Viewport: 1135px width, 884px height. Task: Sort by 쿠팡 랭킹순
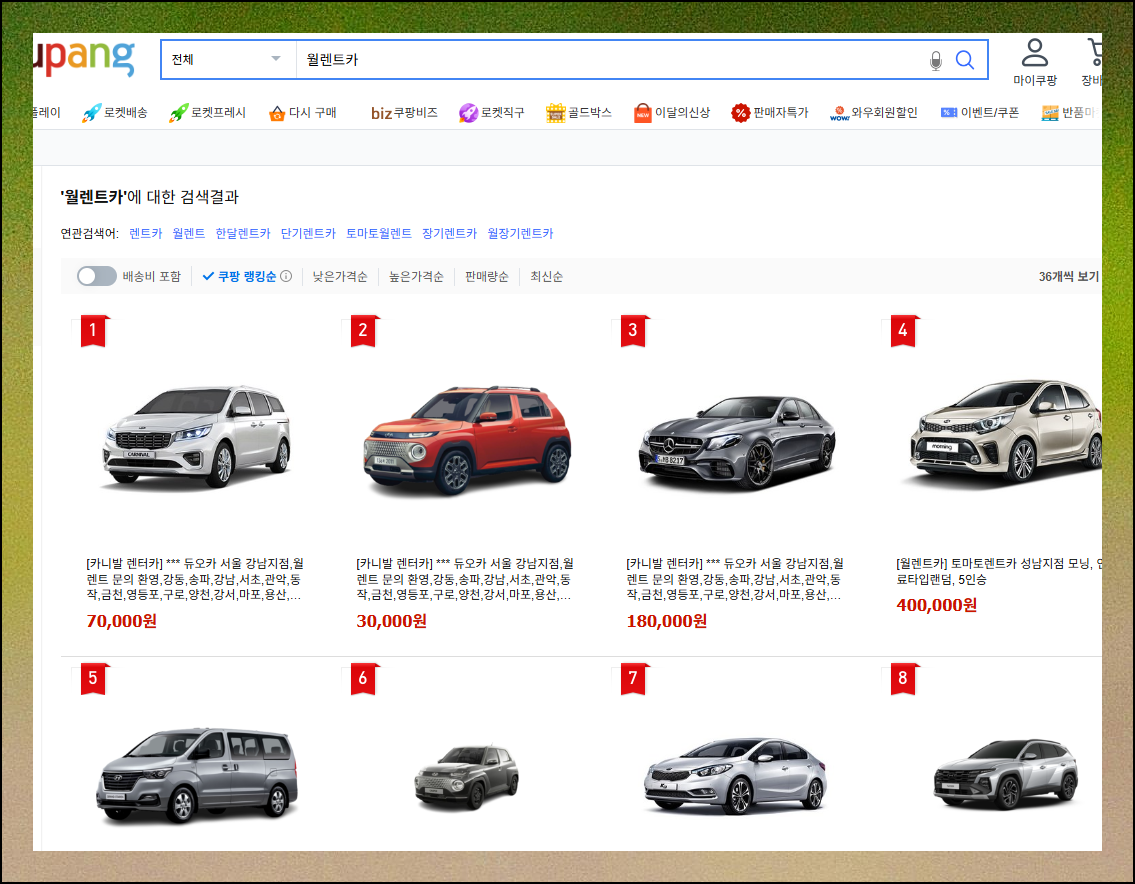240,276
